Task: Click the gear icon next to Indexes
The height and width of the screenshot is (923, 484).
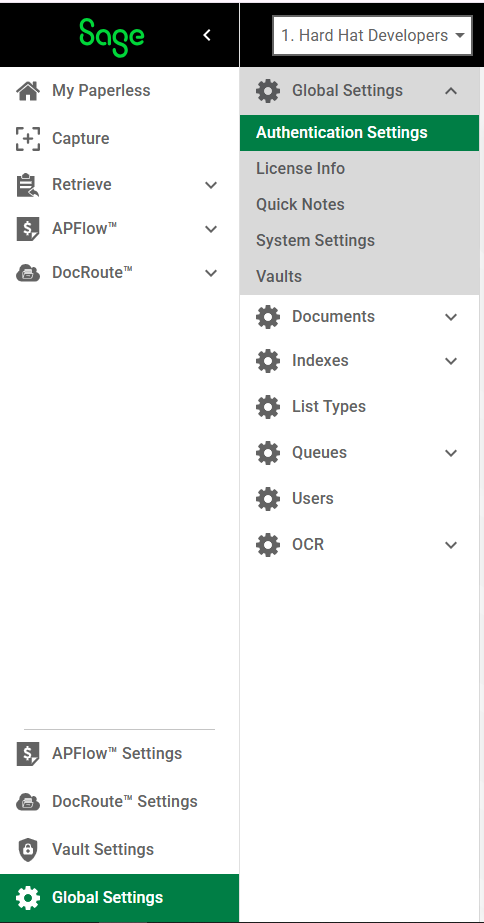Action: pyautogui.click(x=268, y=361)
